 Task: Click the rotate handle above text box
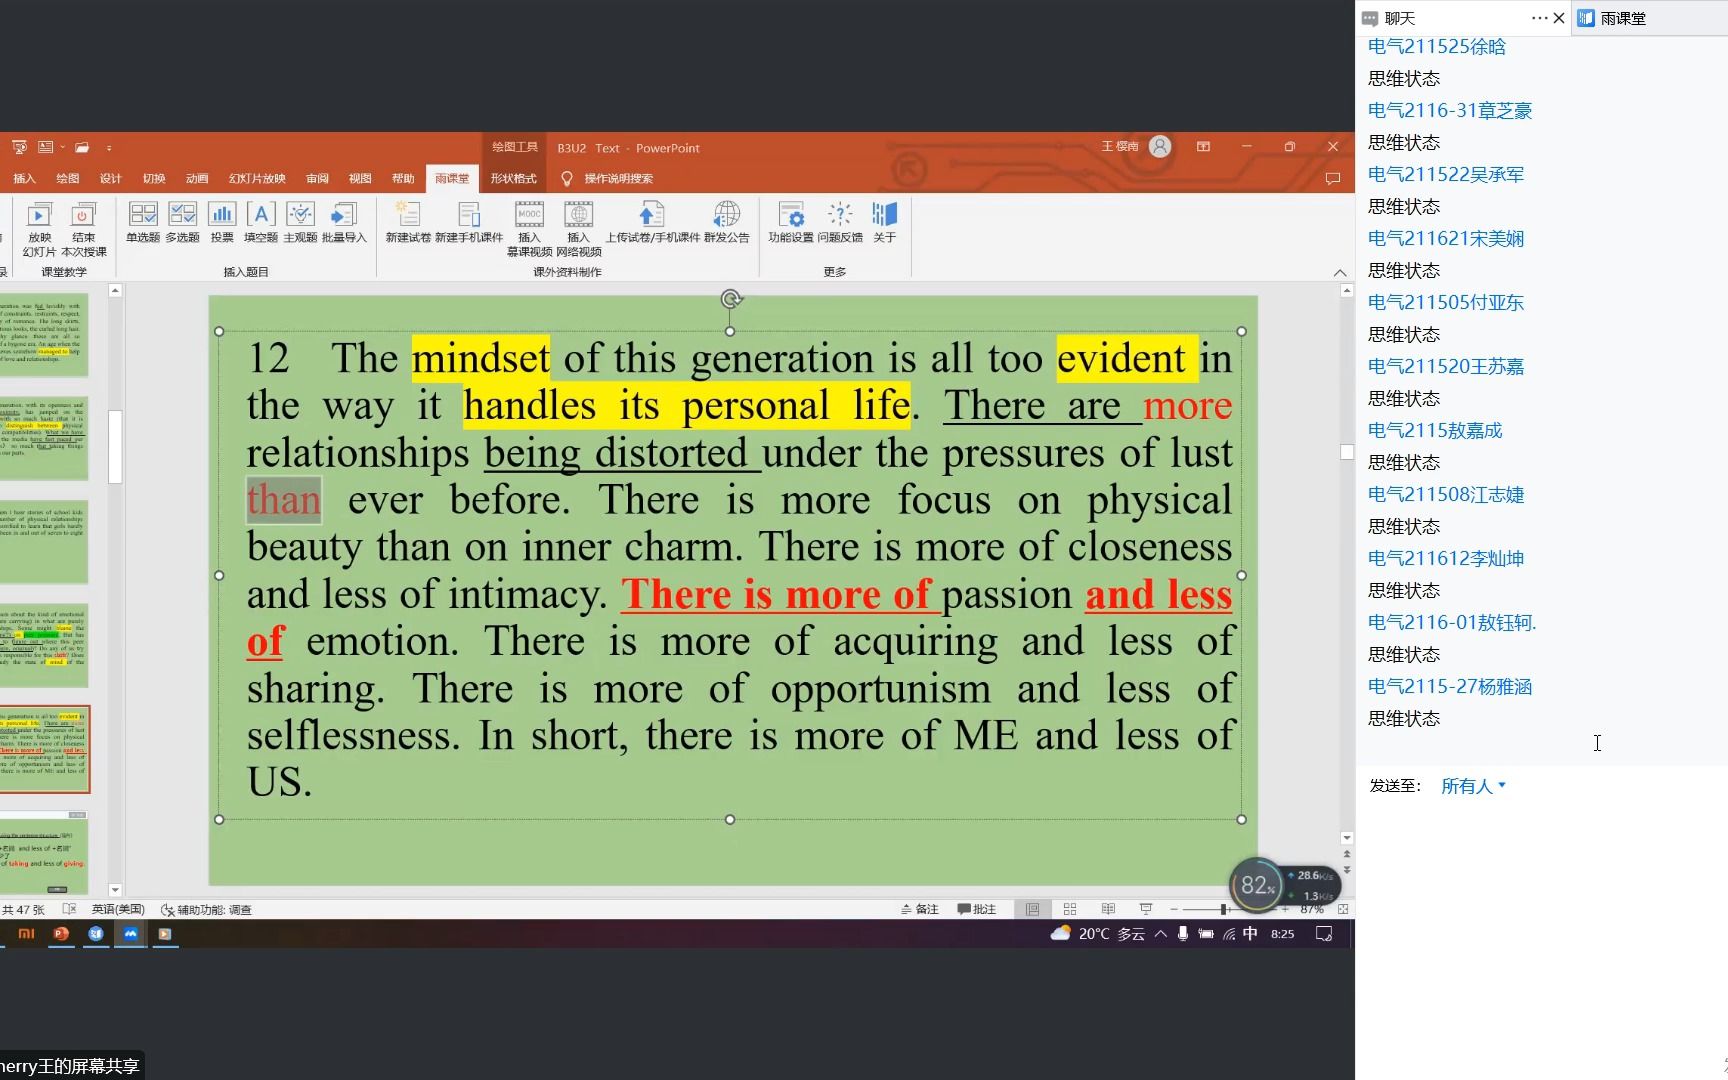click(731, 299)
